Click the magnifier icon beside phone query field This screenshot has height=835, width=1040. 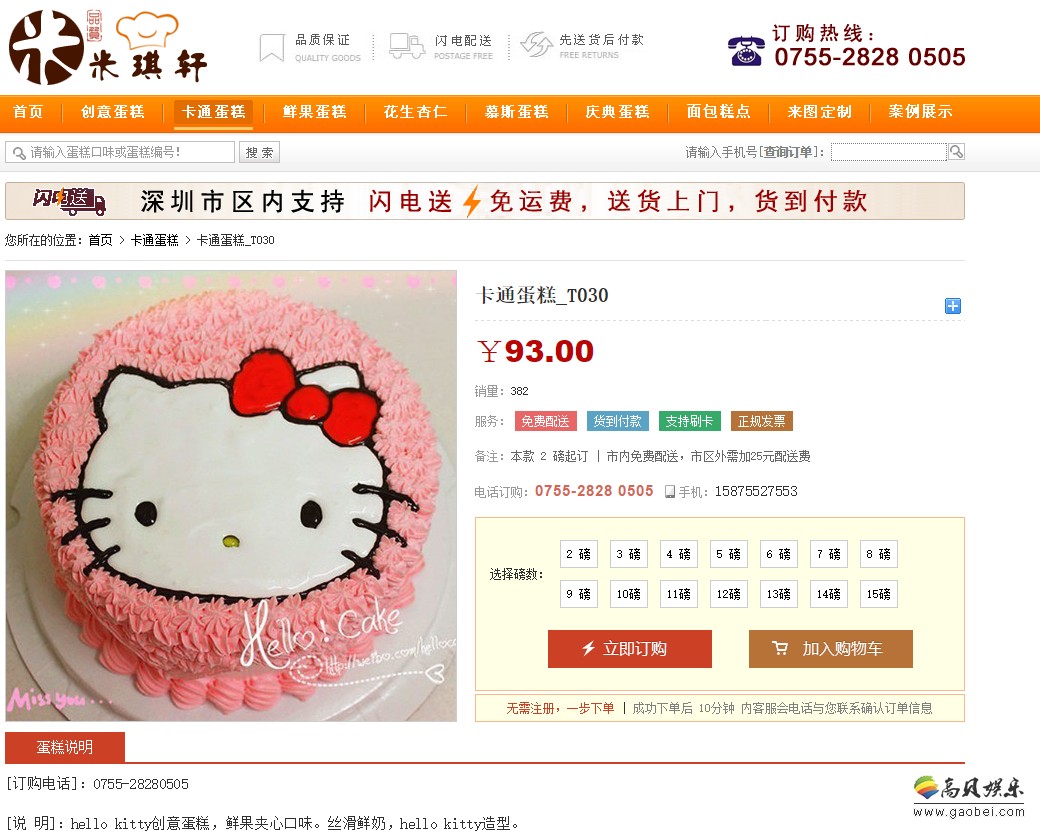[956, 152]
